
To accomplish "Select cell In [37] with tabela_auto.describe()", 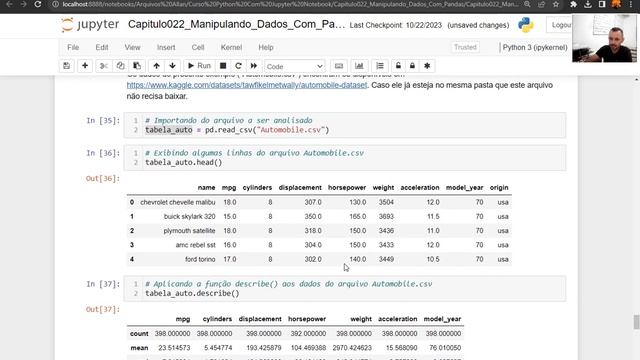I will [345, 289].
